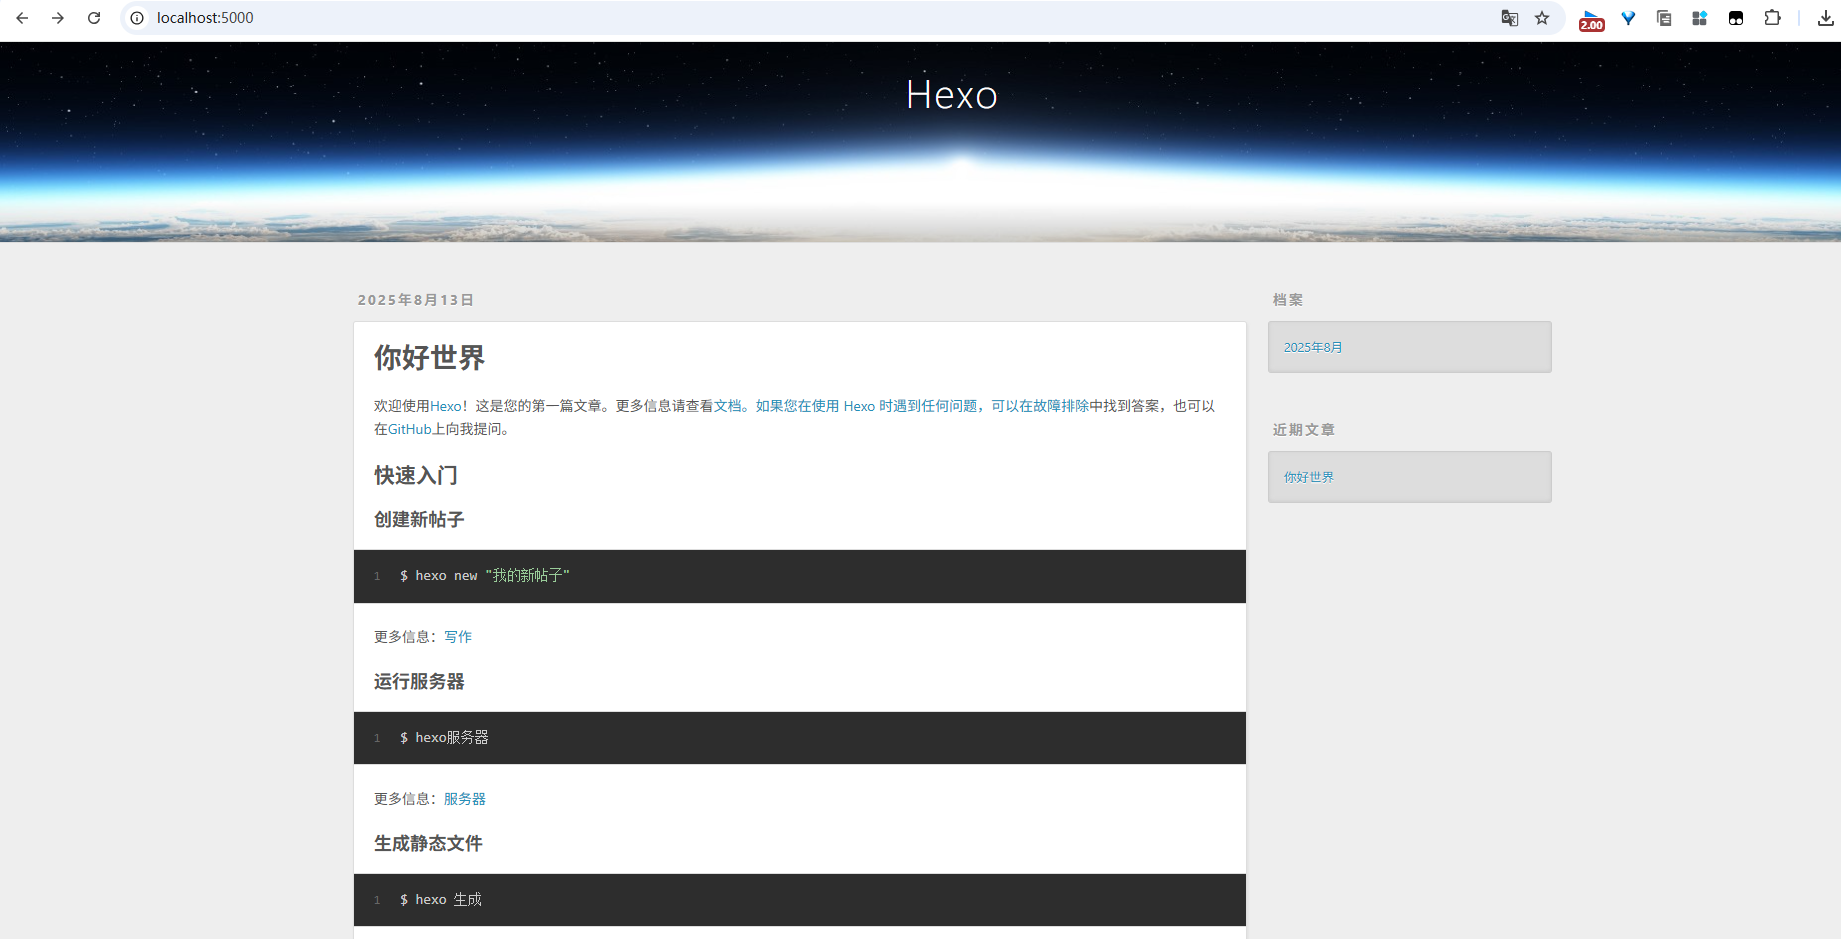Viewport: 1841px width, 939px height.
Task: Open the translate page icon
Action: pos(1510,18)
